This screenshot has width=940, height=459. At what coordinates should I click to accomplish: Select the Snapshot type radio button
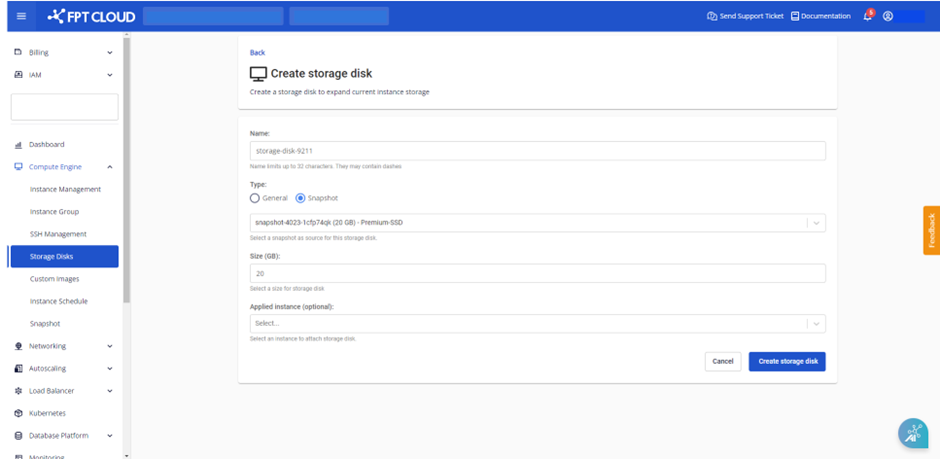[x=300, y=198]
